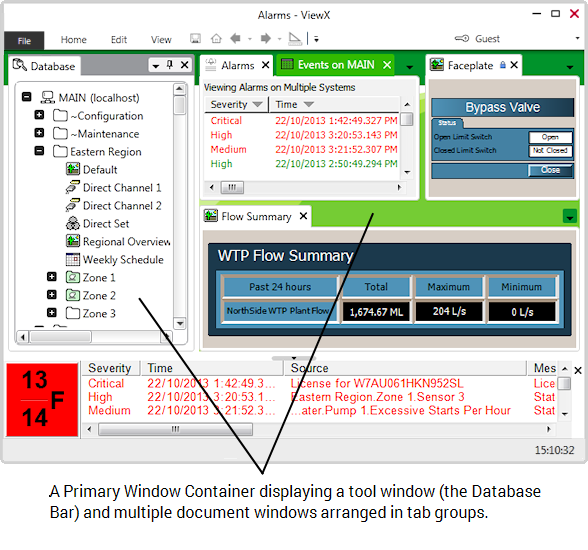Click the red alarm count indicator

42,400
